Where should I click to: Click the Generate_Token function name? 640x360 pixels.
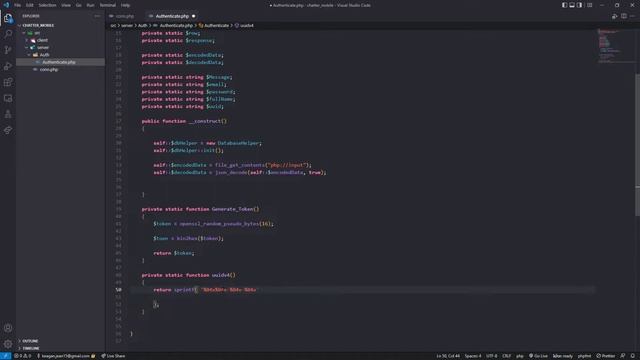[x=232, y=209]
